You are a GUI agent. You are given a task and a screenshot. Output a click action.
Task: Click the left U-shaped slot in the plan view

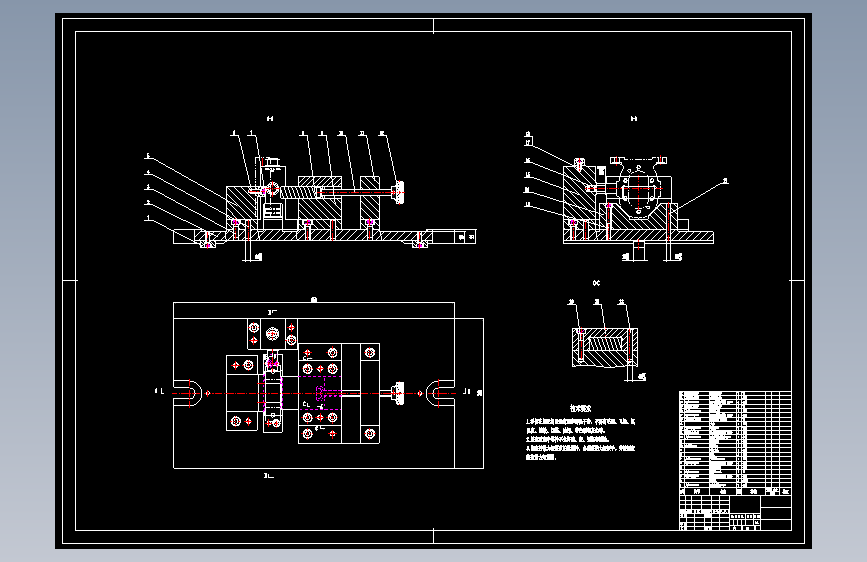tap(188, 393)
